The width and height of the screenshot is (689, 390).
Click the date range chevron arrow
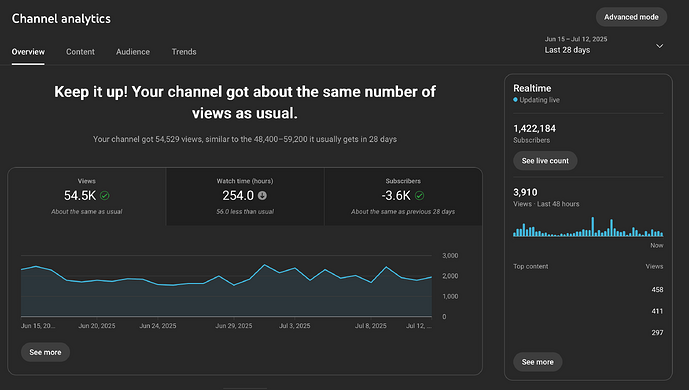[659, 46]
